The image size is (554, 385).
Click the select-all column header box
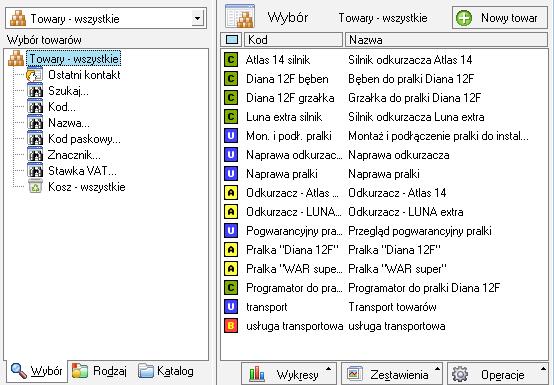[231, 40]
